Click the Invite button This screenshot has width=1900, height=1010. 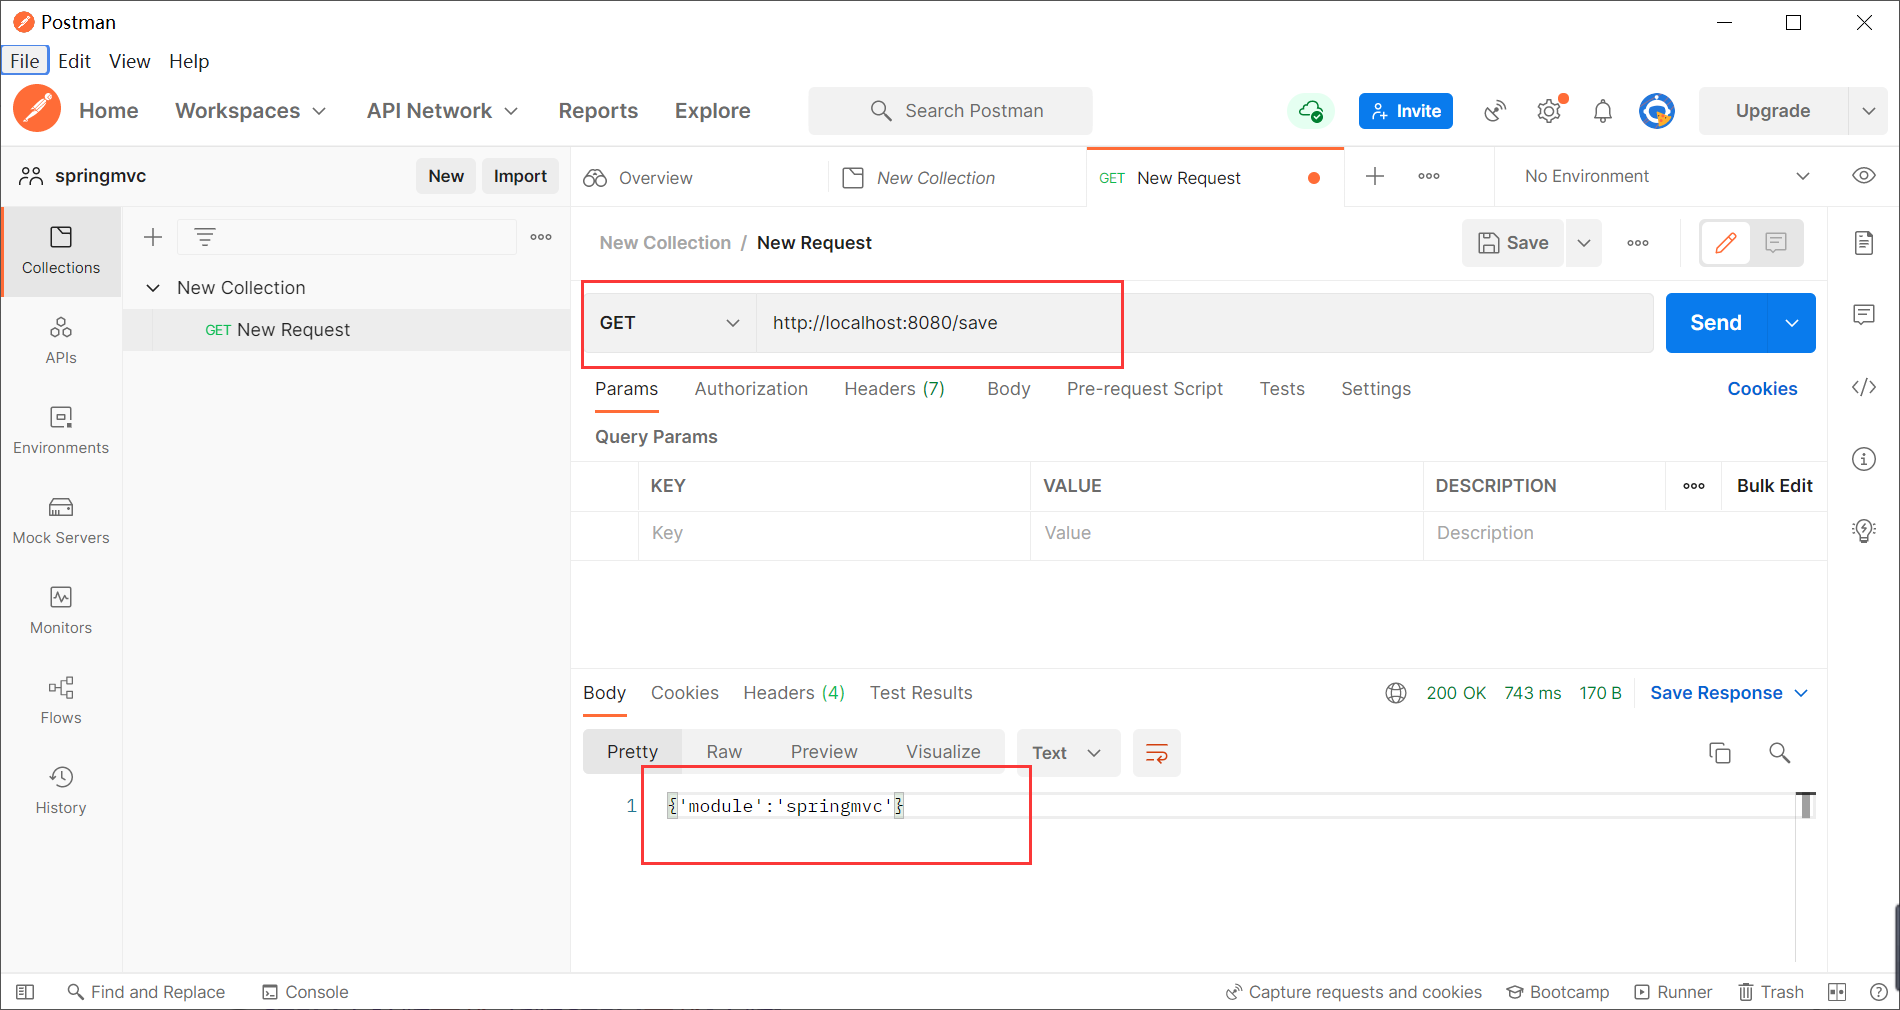pyautogui.click(x=1406, y=111)
